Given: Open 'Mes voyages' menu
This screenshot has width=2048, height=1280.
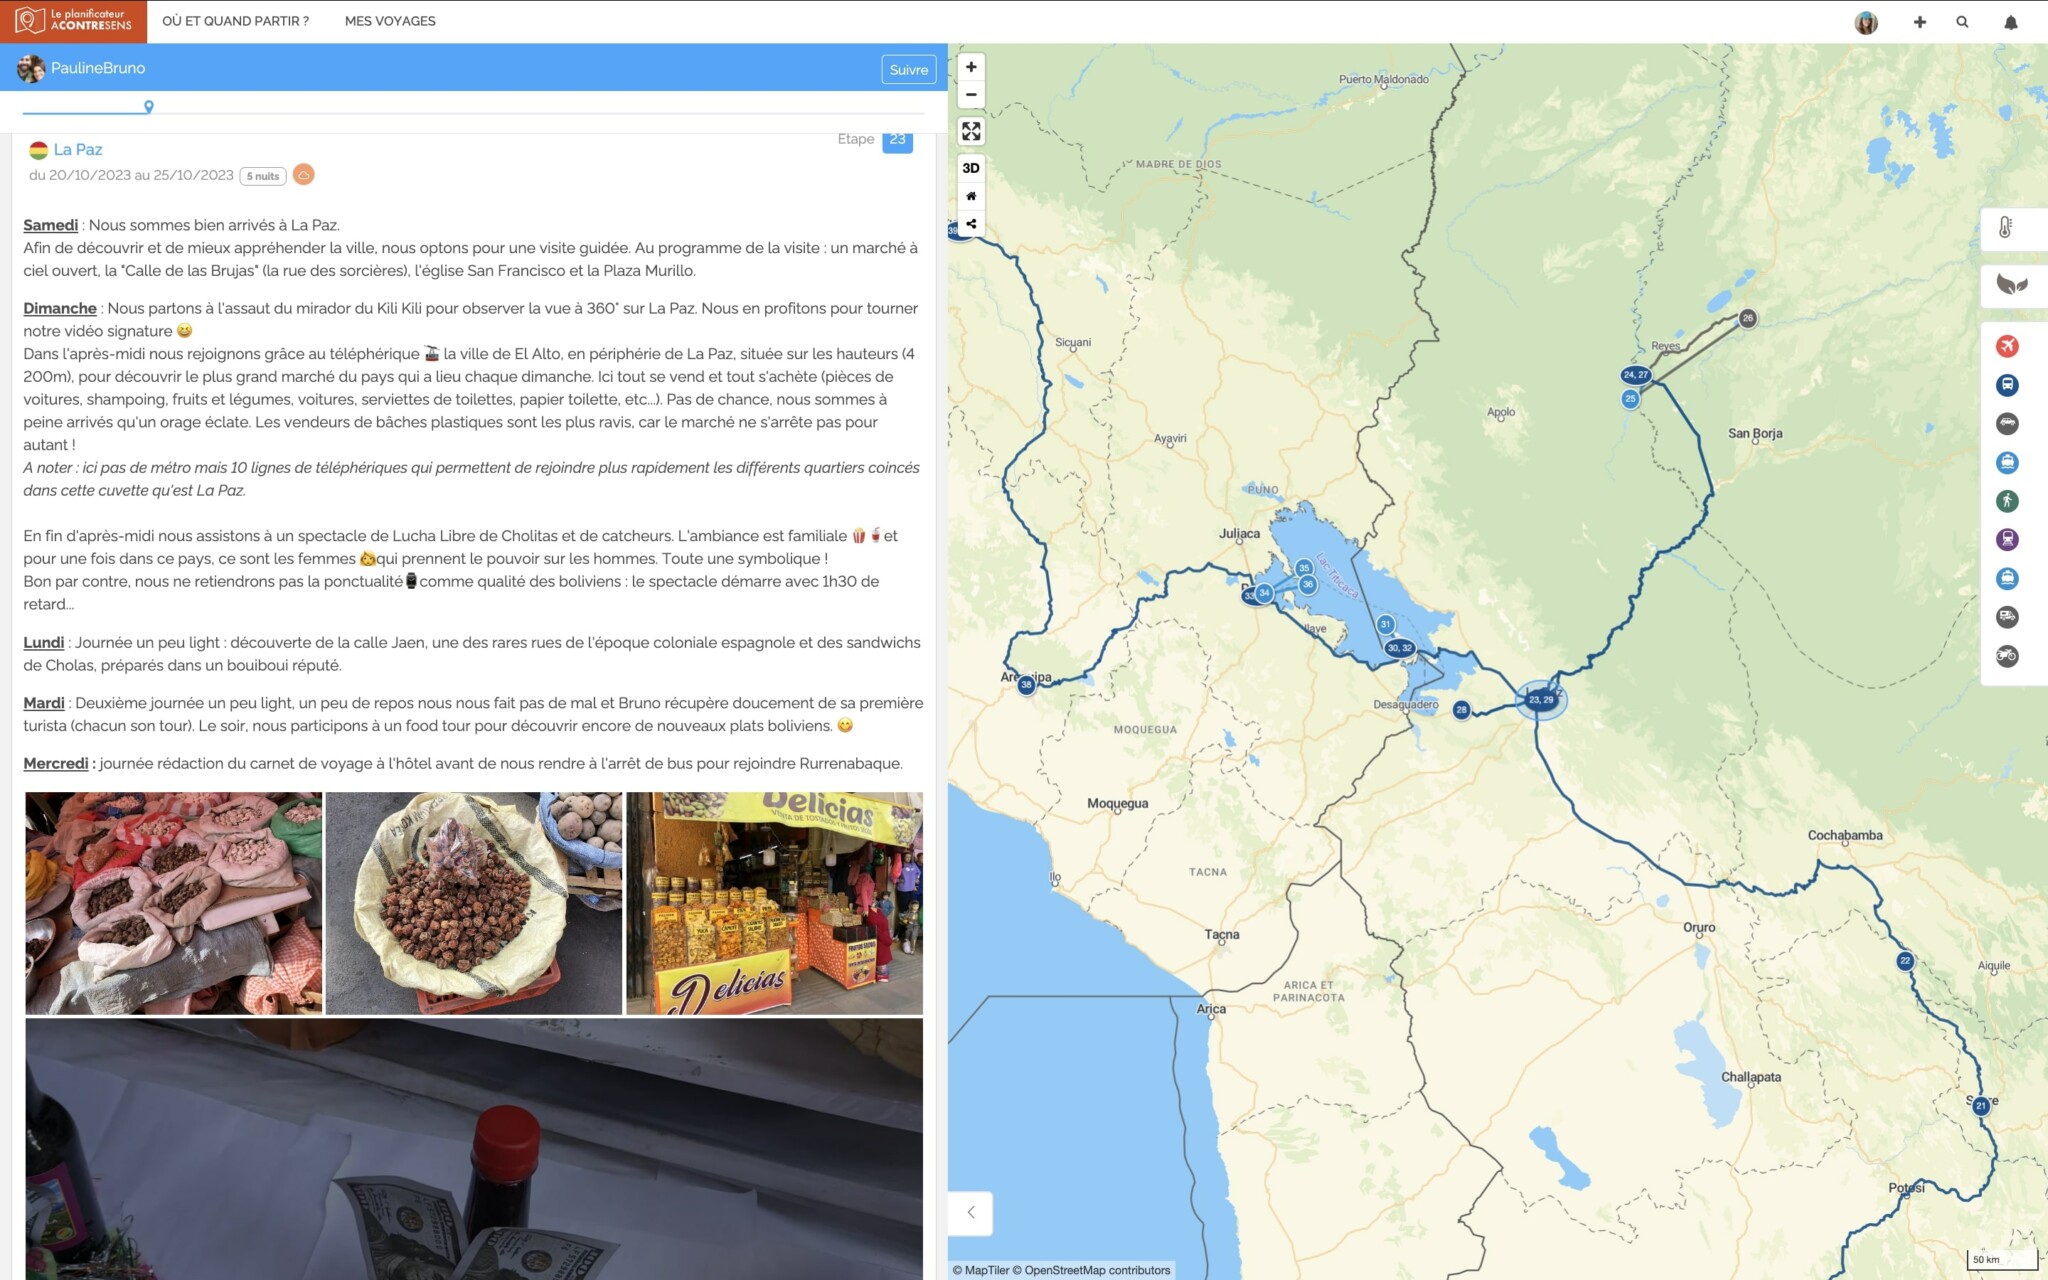Looking at the screenshot, I should pos(390,21).
